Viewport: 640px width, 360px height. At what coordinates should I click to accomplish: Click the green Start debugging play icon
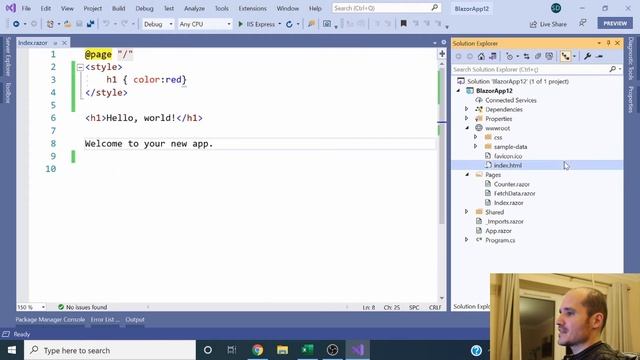(x=240, y=24)
